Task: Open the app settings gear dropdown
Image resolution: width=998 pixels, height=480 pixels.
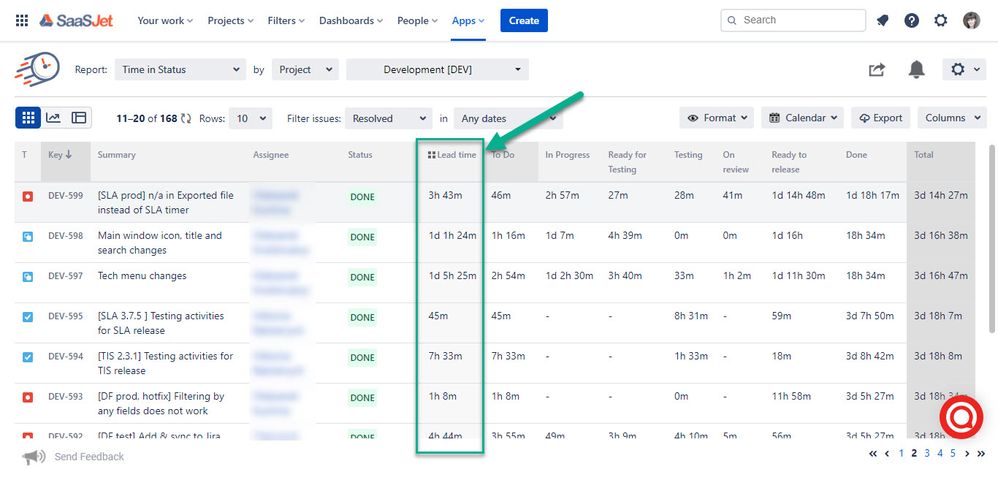Action: tap(964, 69)
